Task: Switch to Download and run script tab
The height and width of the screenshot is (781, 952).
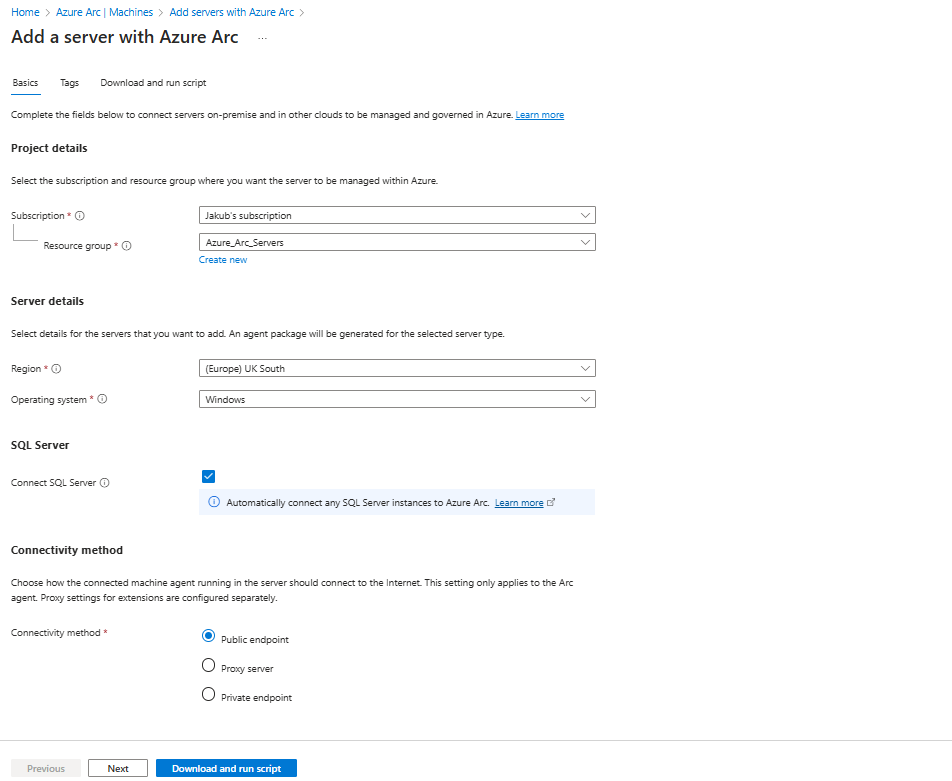Action: pos(153,83)
